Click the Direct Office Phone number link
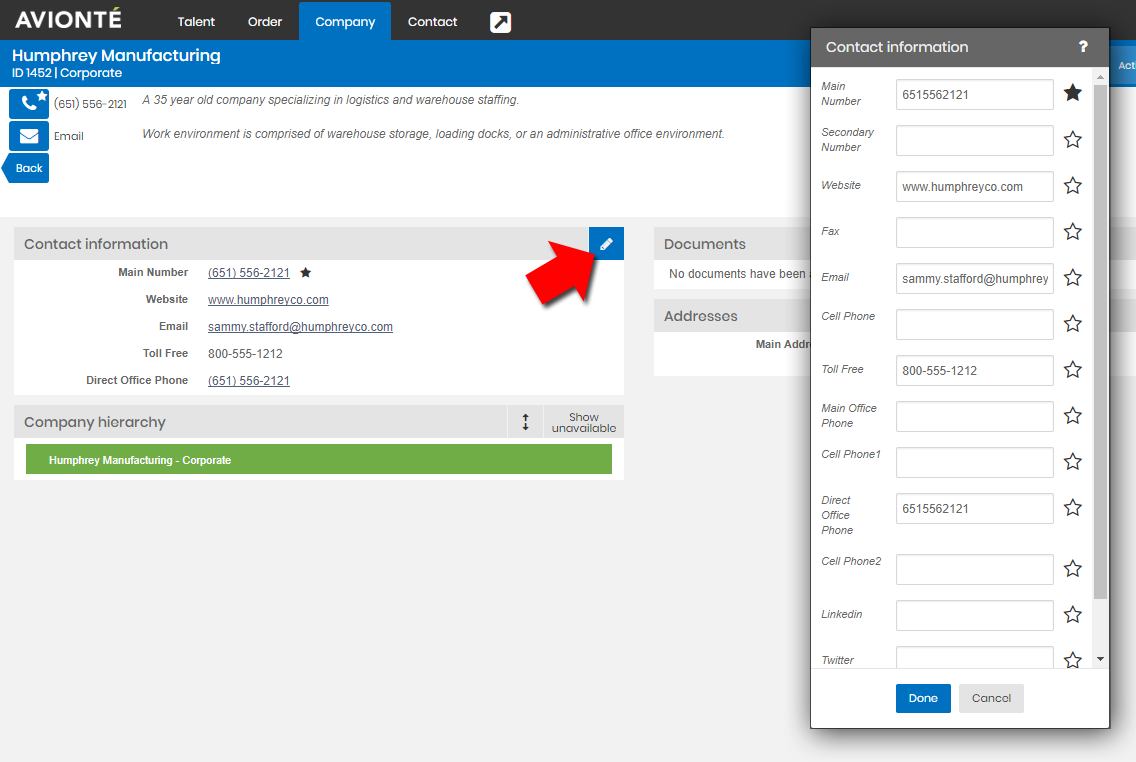Viewport: 1136px width, 762px height. [x=248, y=381]
